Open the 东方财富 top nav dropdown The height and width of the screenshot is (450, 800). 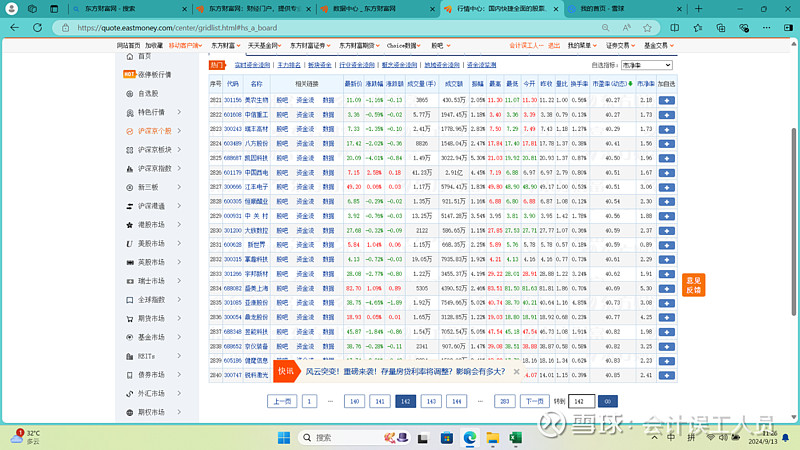tap(226, 46)
